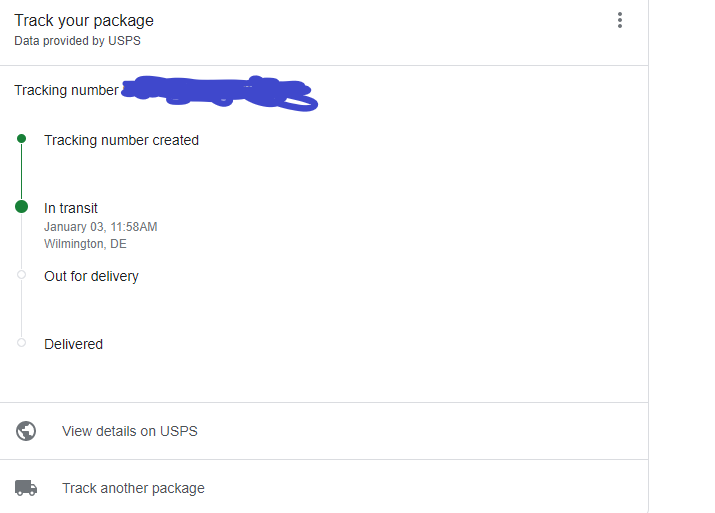Click the green progress line segment
715x513 pixels.
point(21,171)
